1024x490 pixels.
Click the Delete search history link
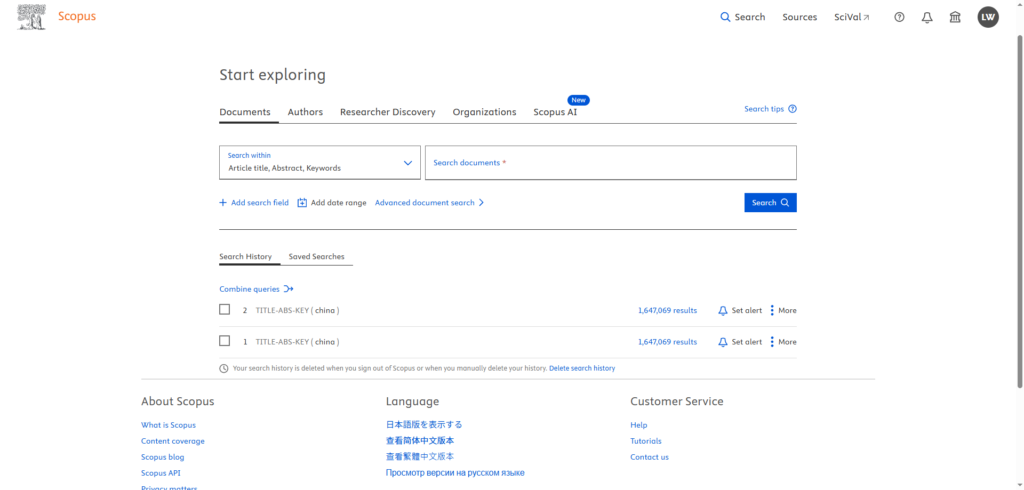click(582, 368)
